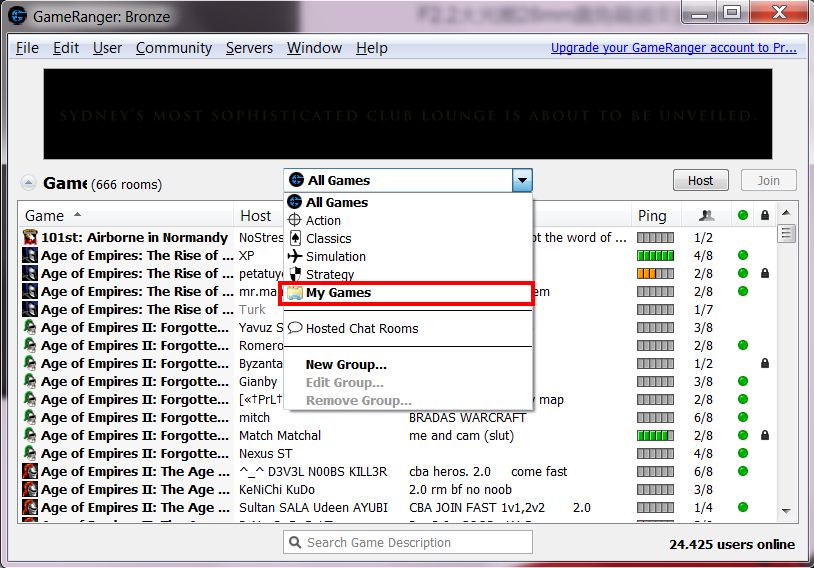Screen dimensions: 814x568
Task: Click the 'cba heros. 2.0 come fast' description
Action: (488, 471)
